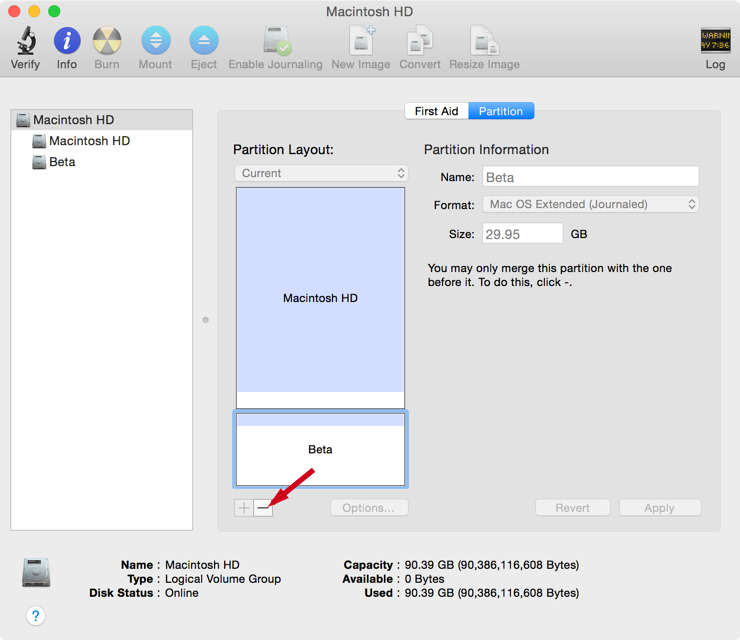Click the 'Logical Volume Group' type text
Image resolution: width=740 pixels, height=640 pixels.
[223, 579]
